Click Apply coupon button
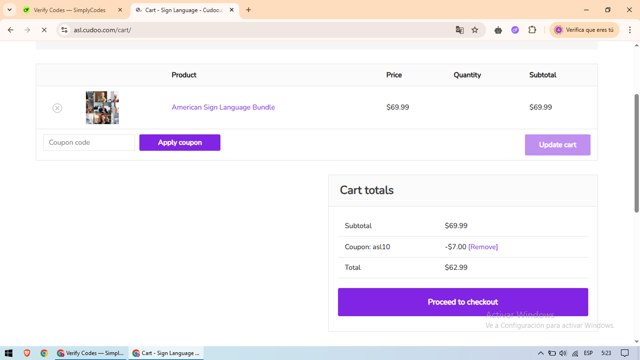This screenshot has height=360, width=640. (180, 142)
